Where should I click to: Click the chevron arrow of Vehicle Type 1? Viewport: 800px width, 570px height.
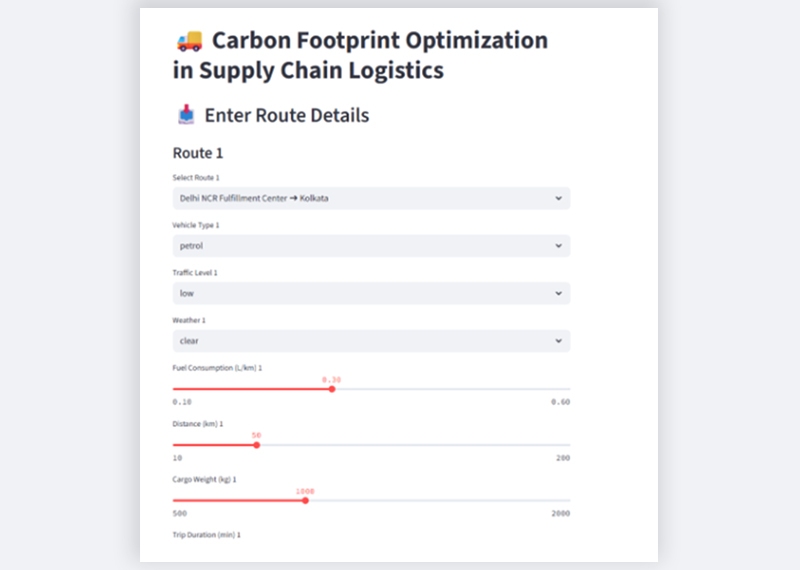point(558,246)
